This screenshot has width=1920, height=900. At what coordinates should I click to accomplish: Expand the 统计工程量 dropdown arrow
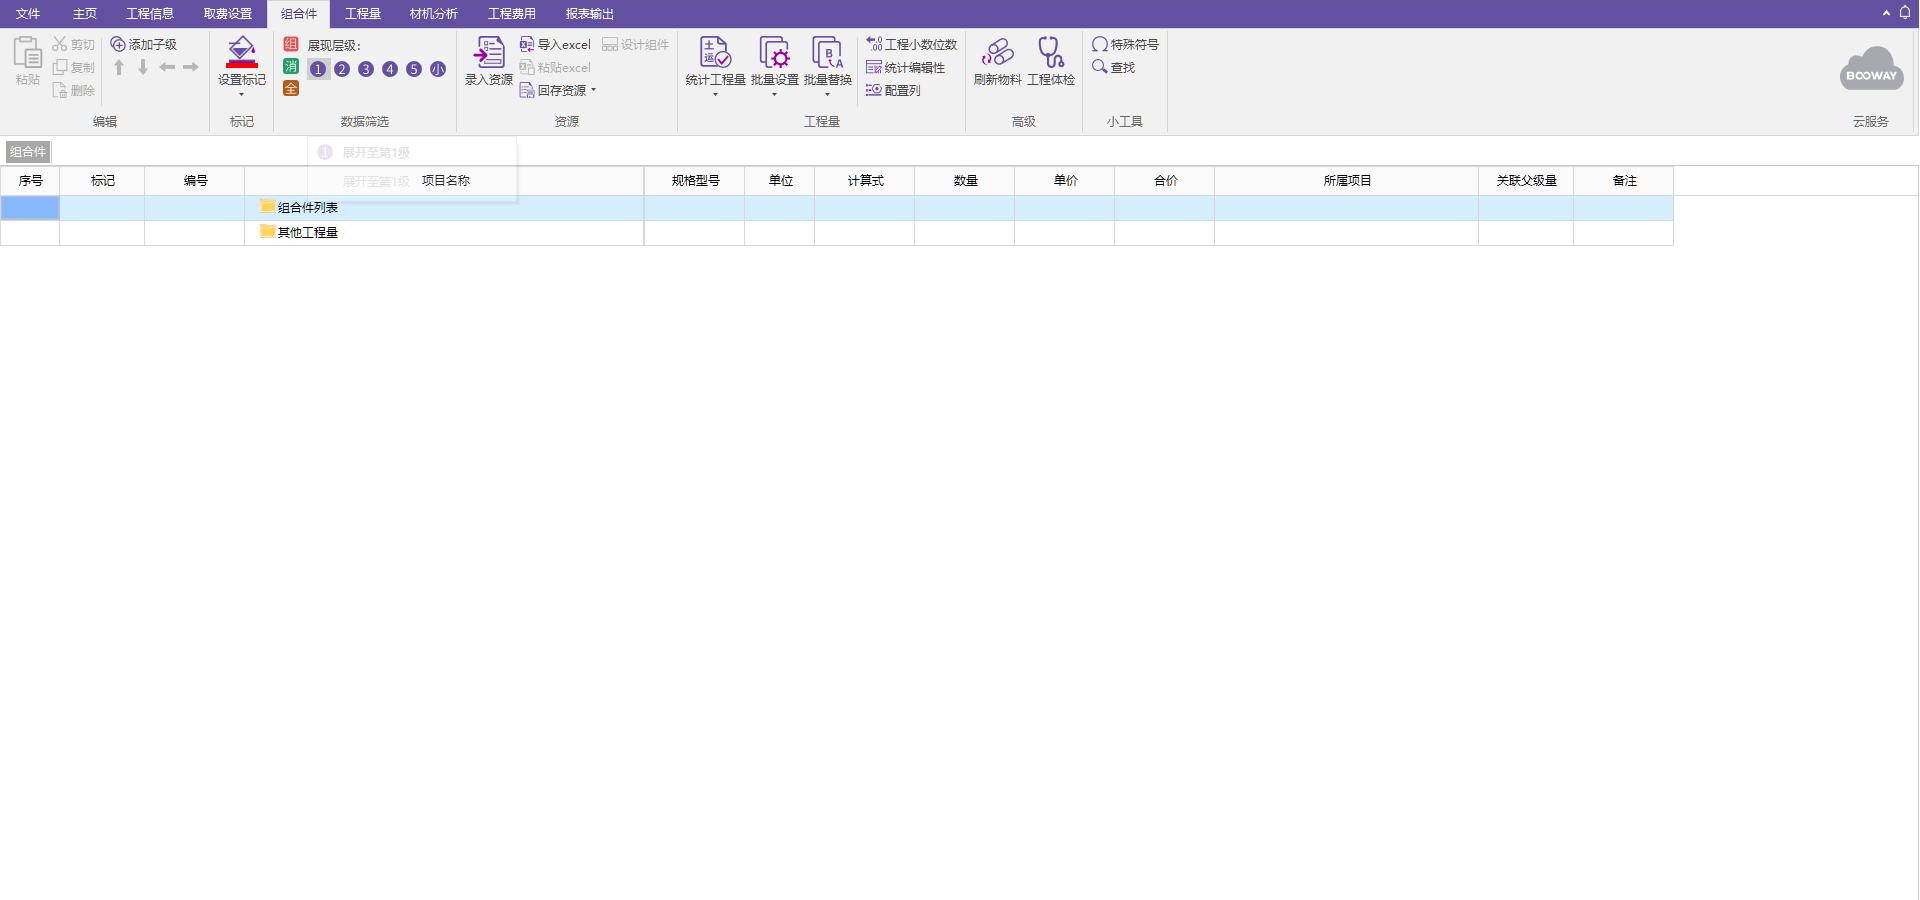(x=716, y=95)
